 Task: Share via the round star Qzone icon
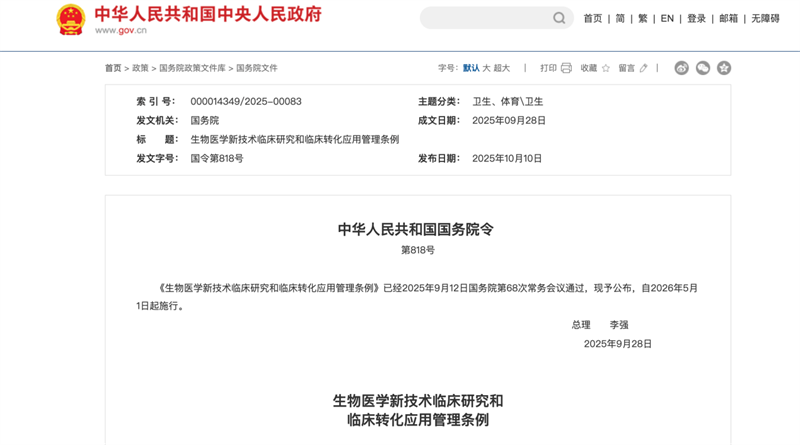tap(724, 68)
